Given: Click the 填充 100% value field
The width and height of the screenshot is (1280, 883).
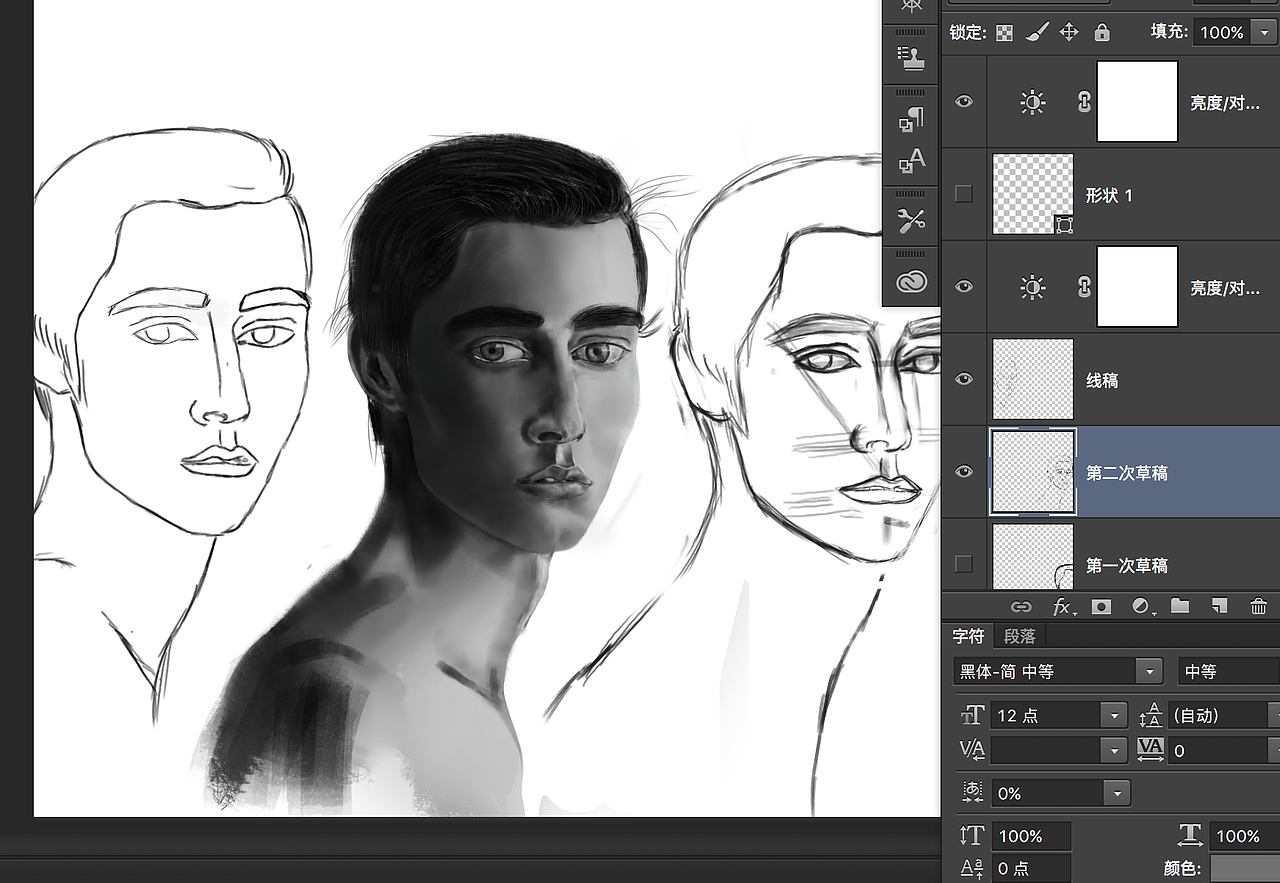Looking at the screenshot, I should coord(1222,33).
